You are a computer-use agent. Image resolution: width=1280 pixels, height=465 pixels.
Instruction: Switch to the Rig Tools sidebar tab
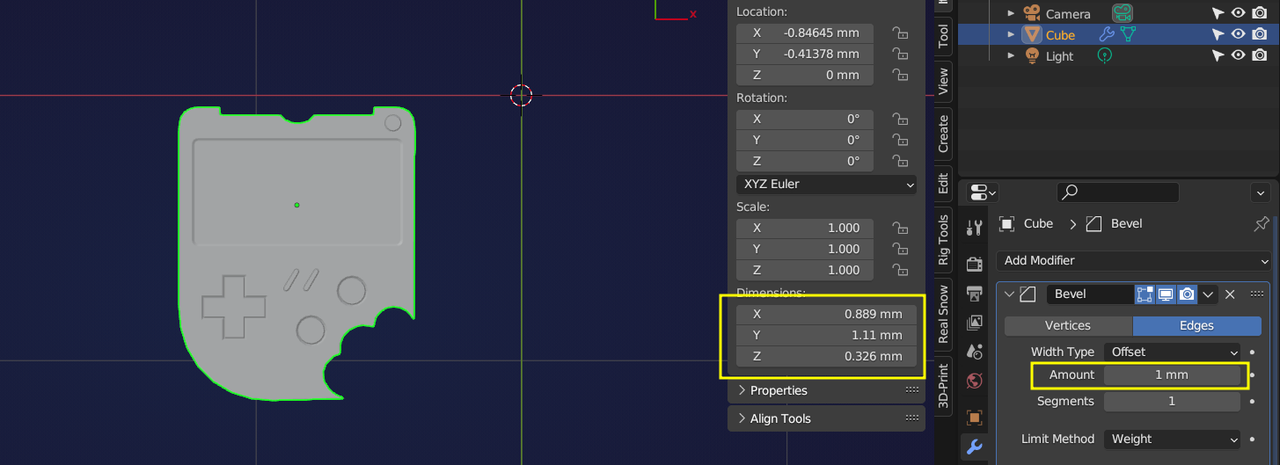tap(943, 239)
